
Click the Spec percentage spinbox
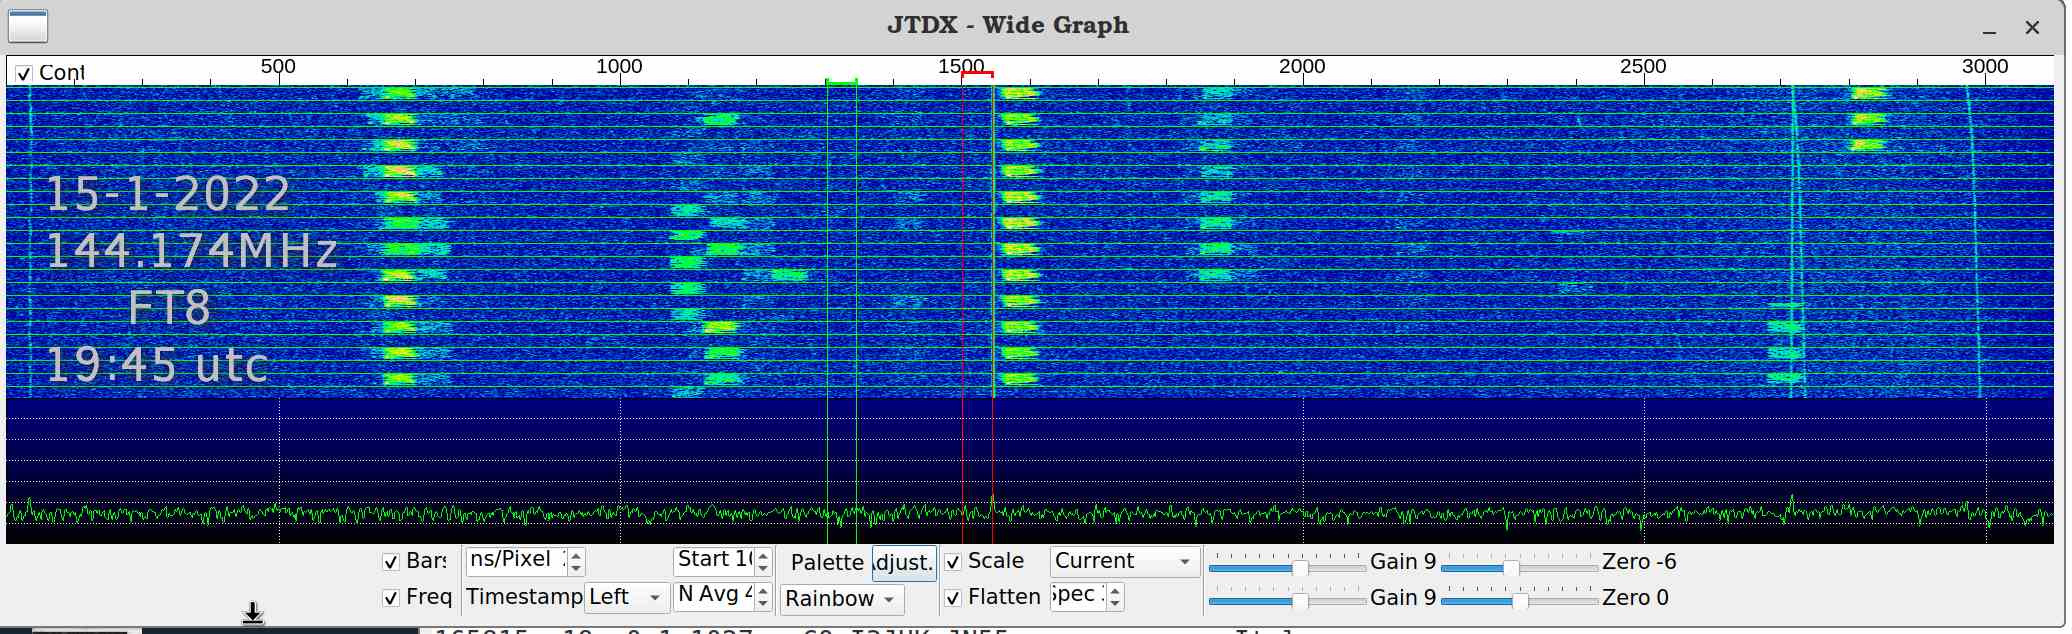1078,596
